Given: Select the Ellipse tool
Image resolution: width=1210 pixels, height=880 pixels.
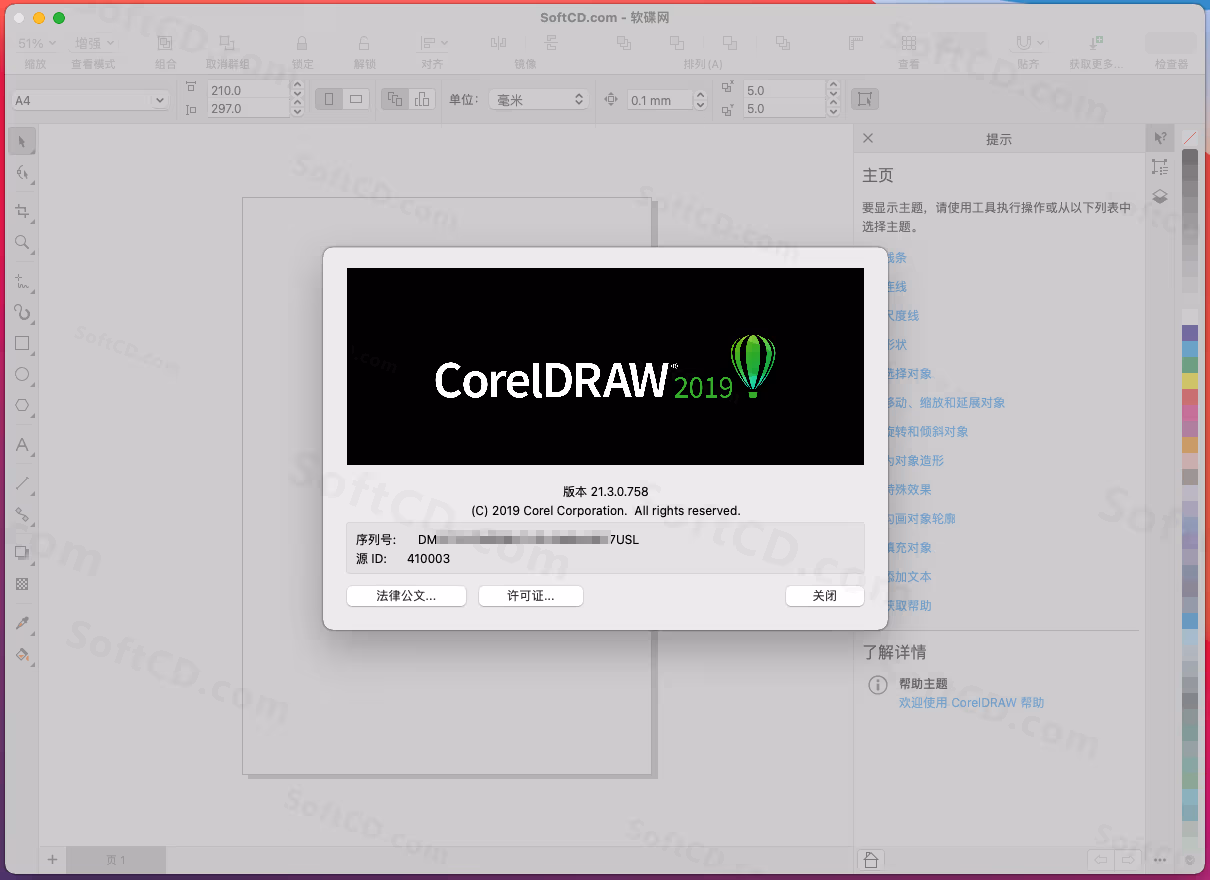Looking at the screenshot, I should point(22,374).
